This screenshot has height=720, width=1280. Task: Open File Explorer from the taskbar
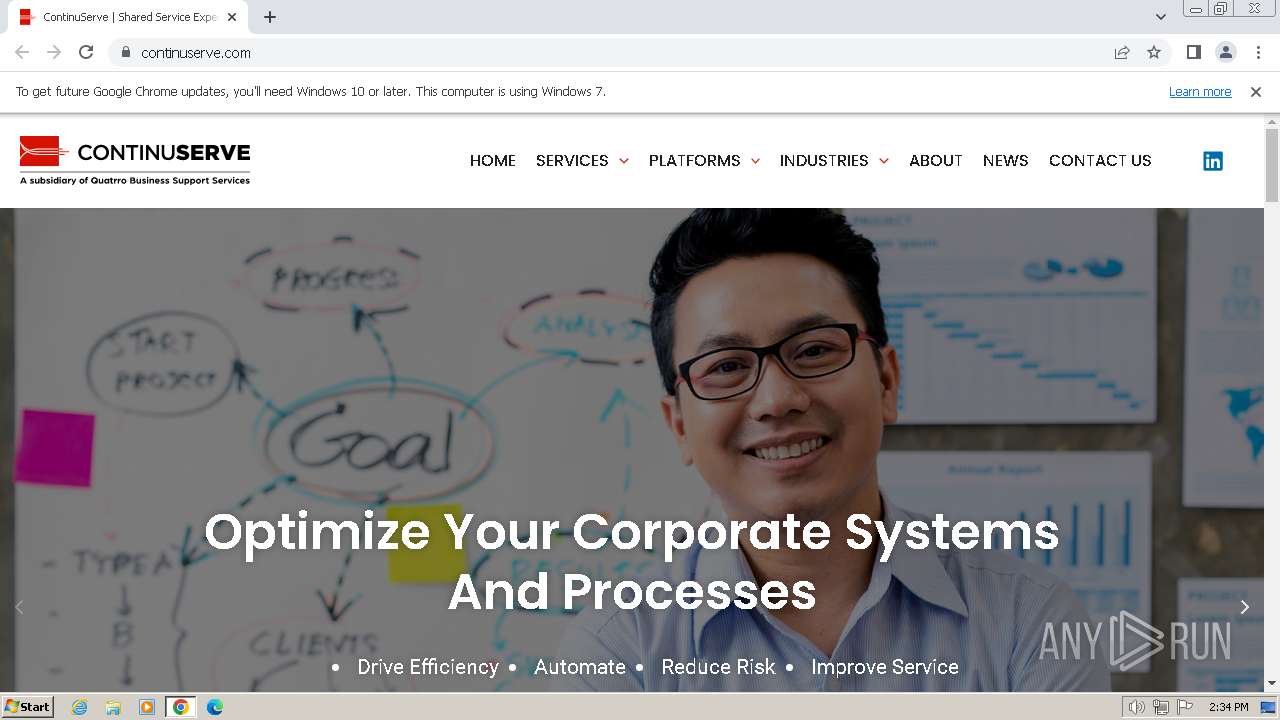point(113,707)
